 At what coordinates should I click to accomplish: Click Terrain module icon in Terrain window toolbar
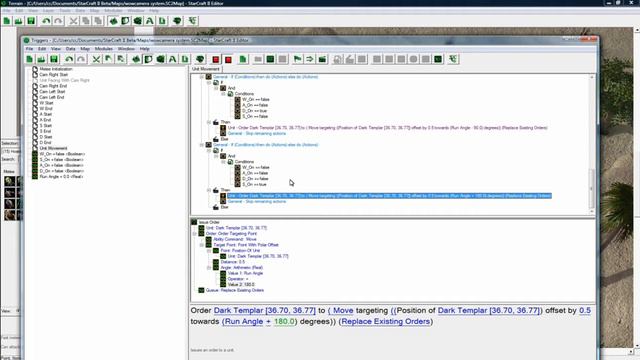[x=113, y=21]
